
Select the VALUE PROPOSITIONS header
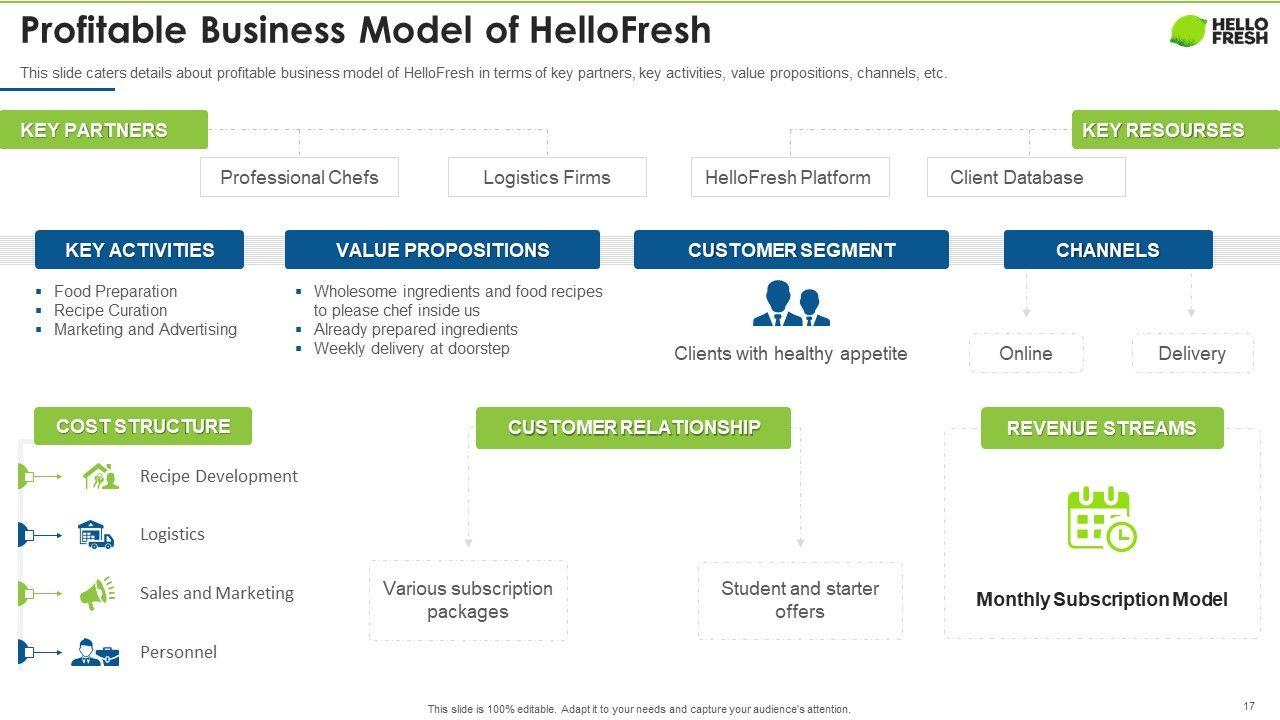[x=442, y=250]
